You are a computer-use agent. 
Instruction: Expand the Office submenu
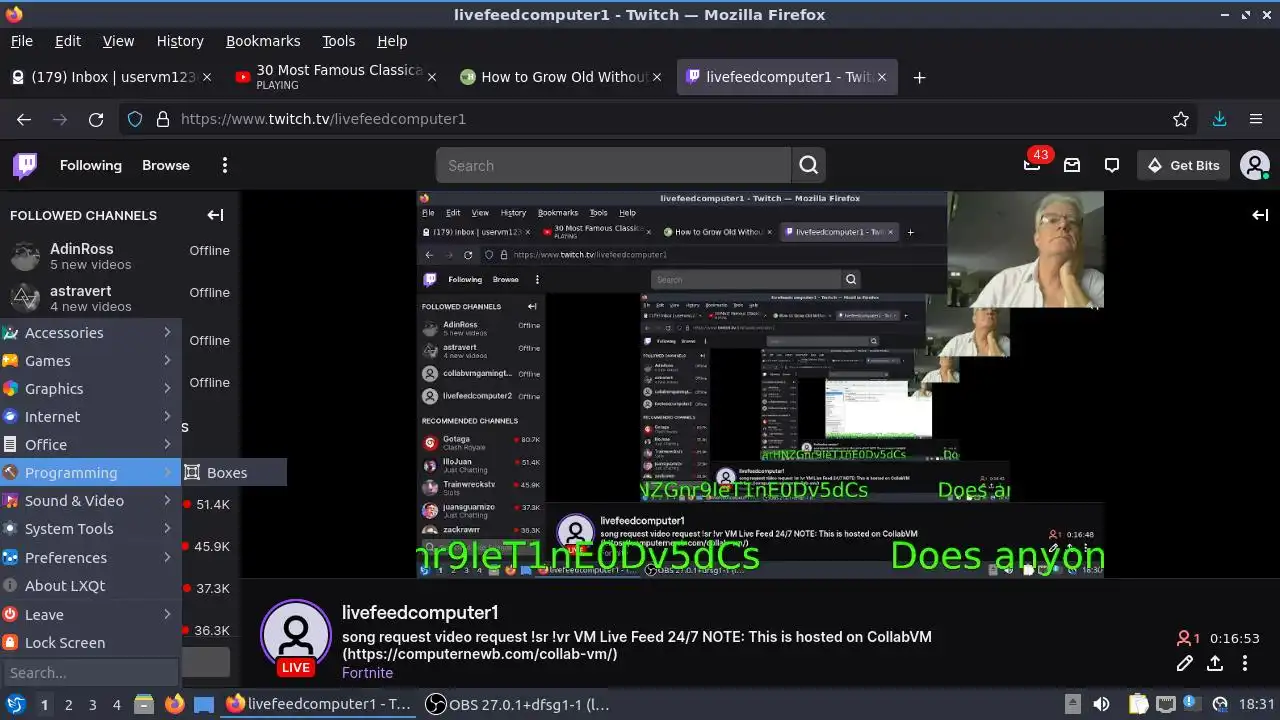90,444
